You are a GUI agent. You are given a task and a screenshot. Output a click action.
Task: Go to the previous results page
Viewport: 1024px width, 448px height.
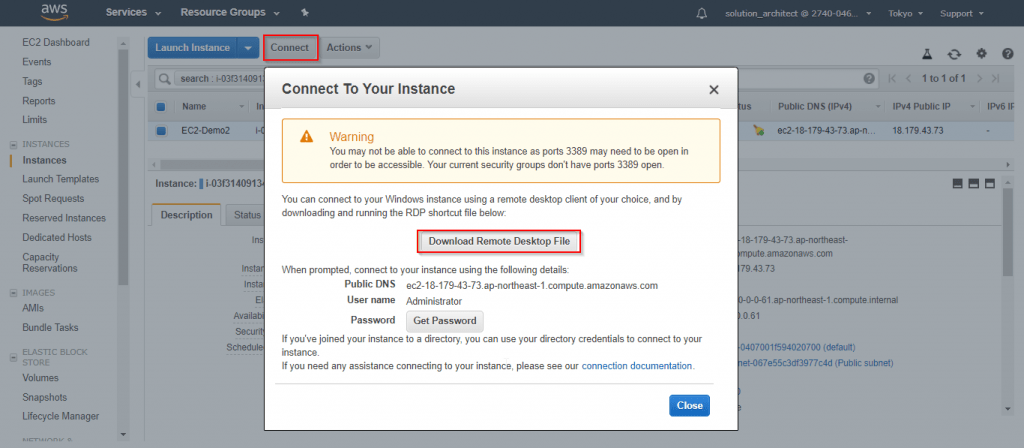coord(908,78)
